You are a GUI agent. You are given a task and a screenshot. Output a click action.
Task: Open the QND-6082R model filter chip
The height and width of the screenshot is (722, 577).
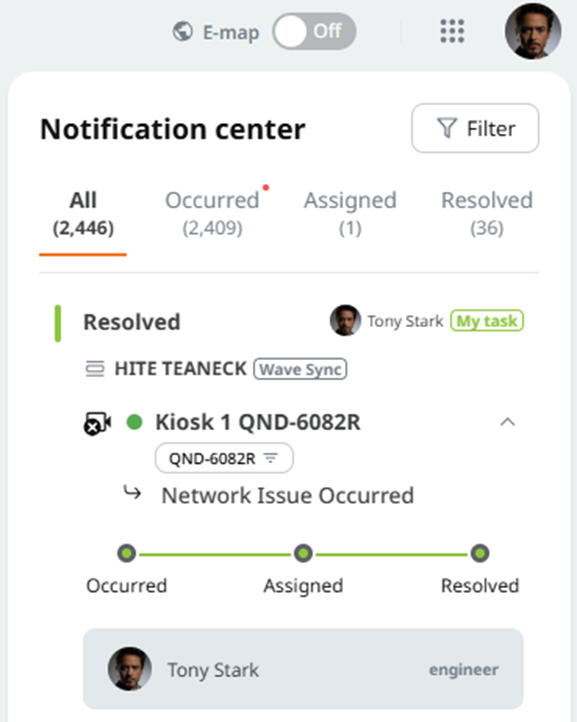tap(224, 458)
